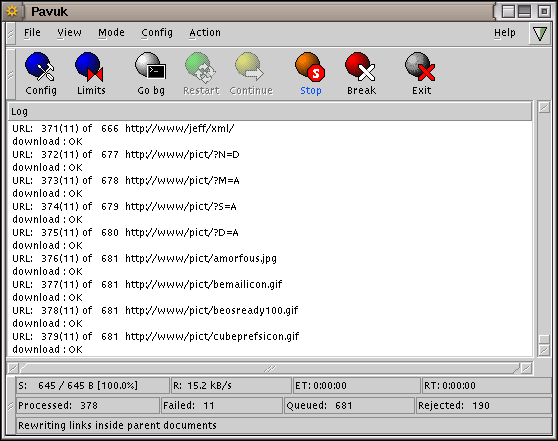Stop the download with Stop icon
Viewport: 558px width, 441px height.
tap(311, 74)
